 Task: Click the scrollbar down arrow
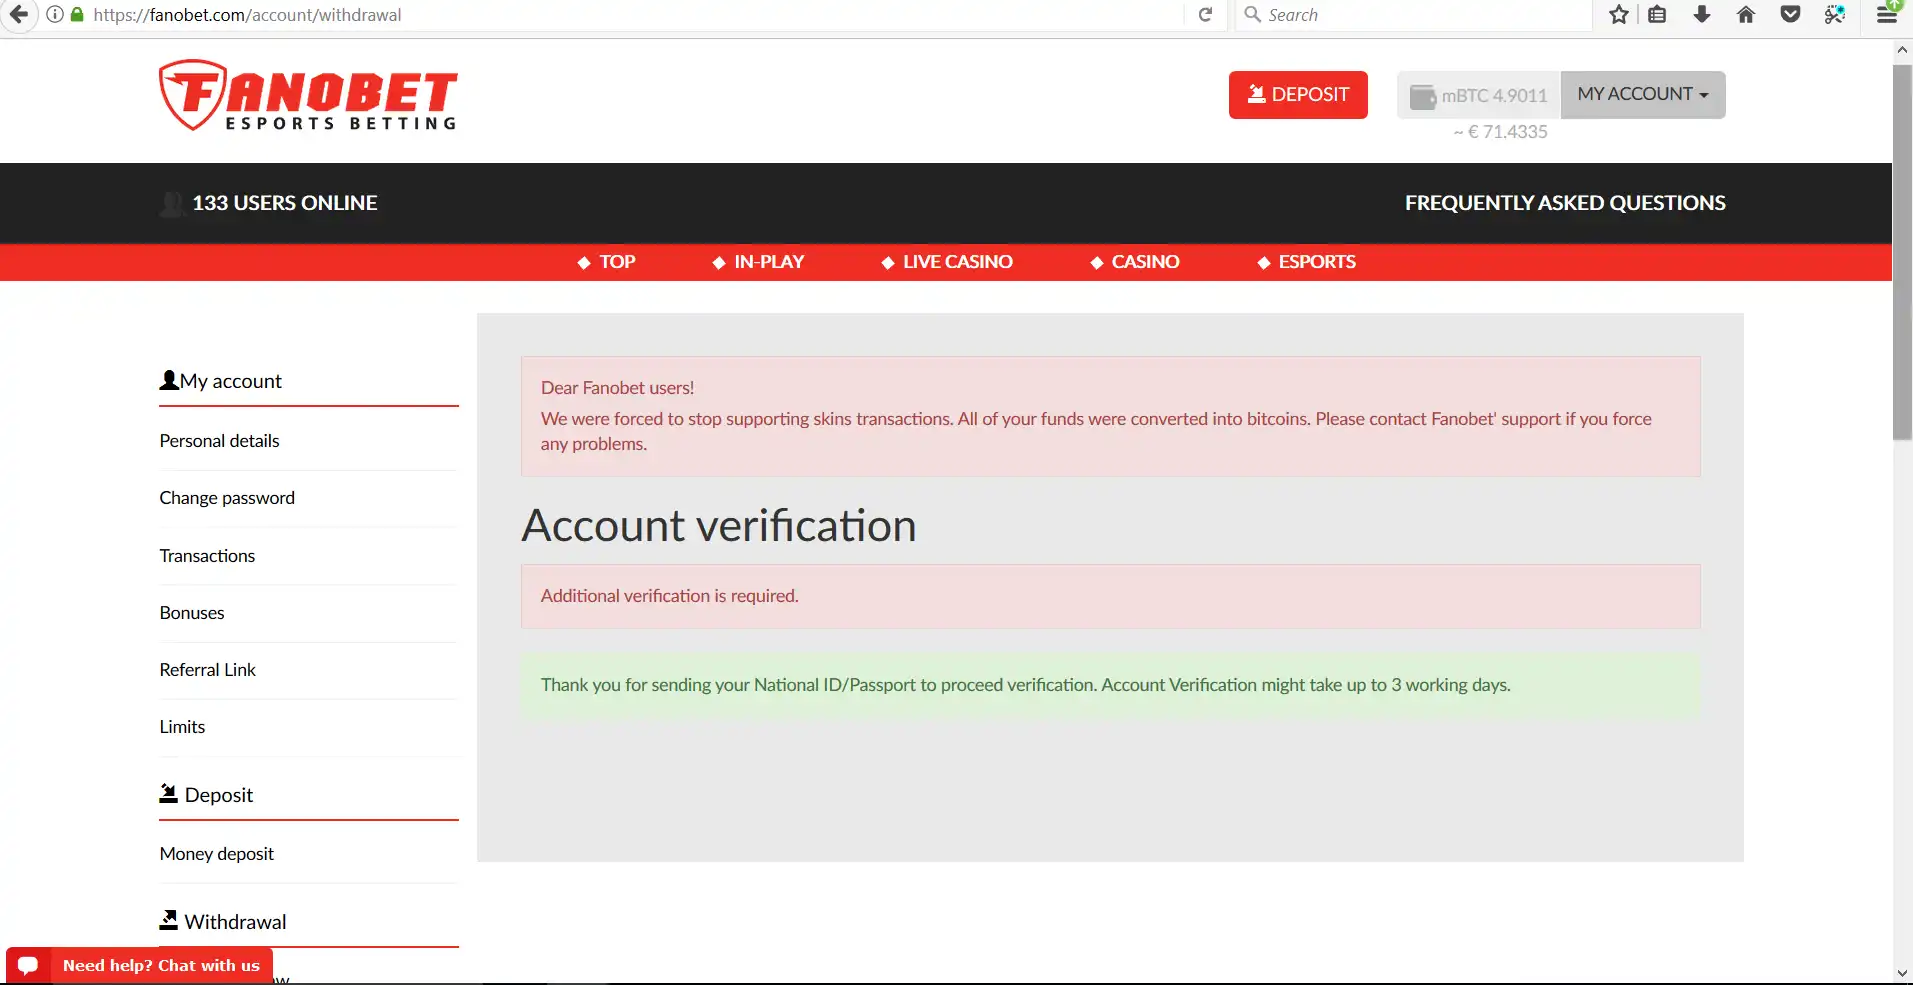[x=1902, y=973]
